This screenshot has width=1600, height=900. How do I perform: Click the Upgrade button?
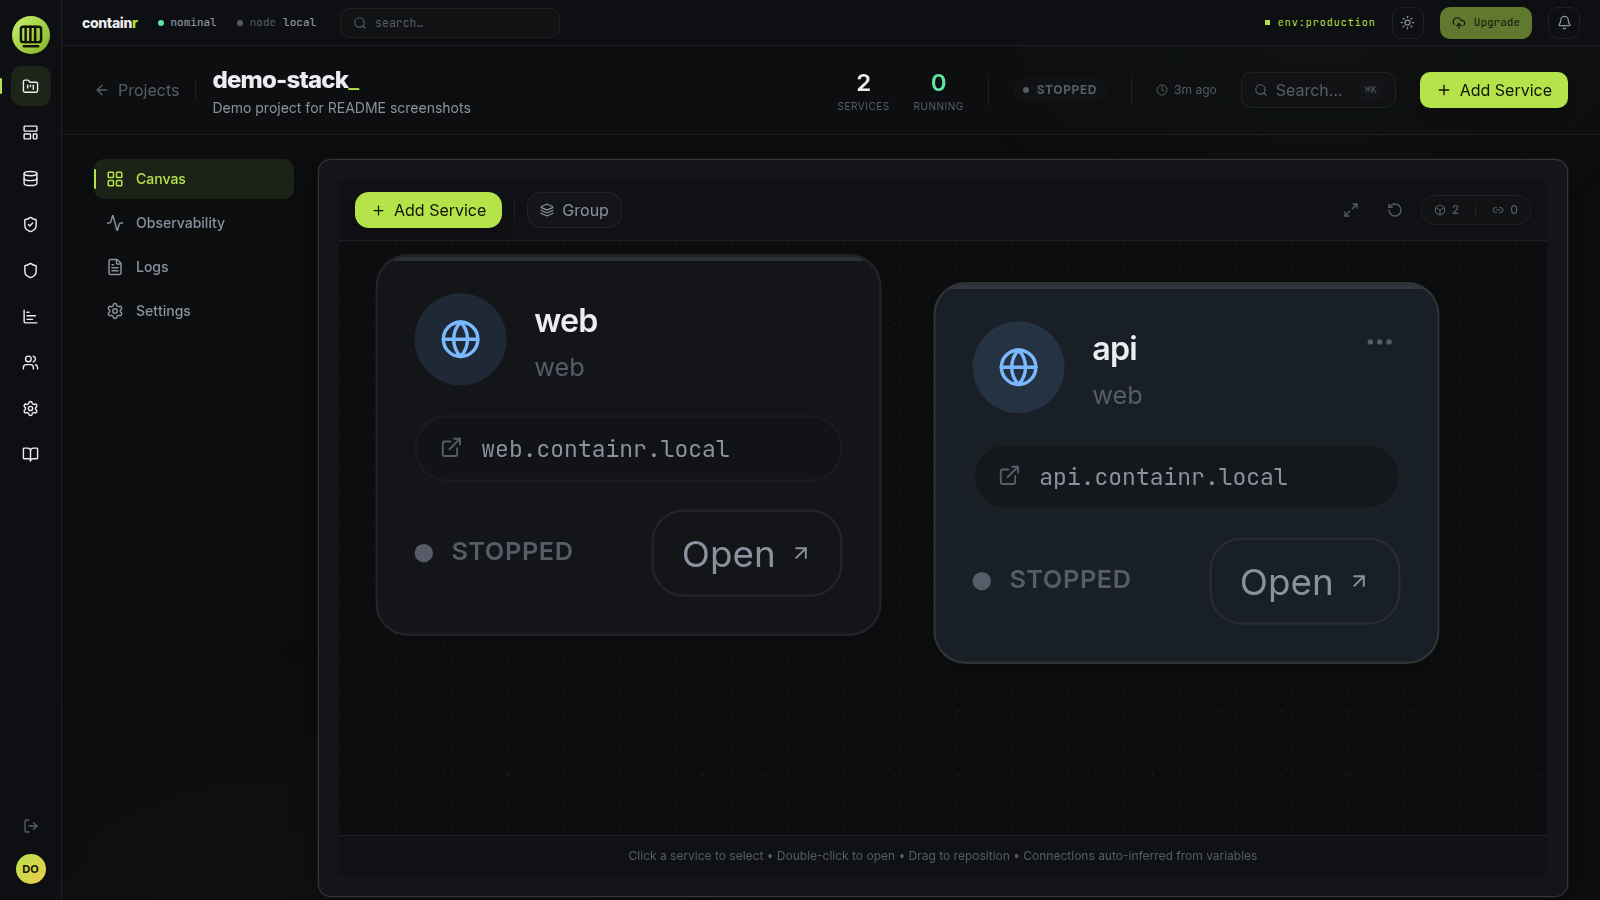[1486, 23]
